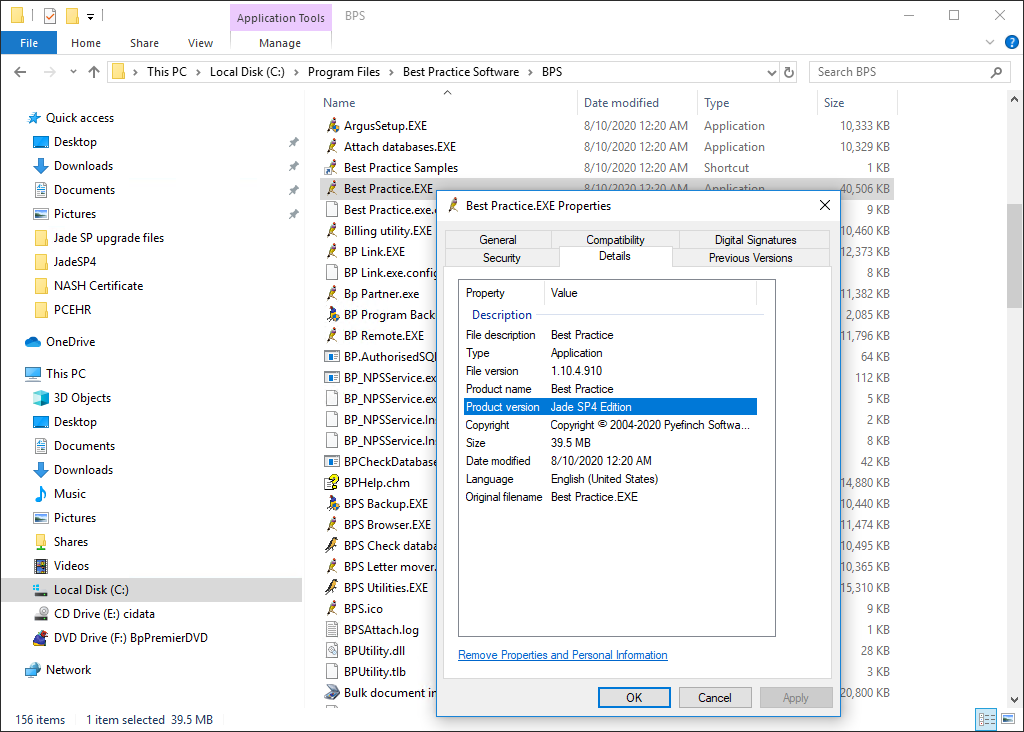Click the BPS Backup.EXE file icon

pos(332,503)
